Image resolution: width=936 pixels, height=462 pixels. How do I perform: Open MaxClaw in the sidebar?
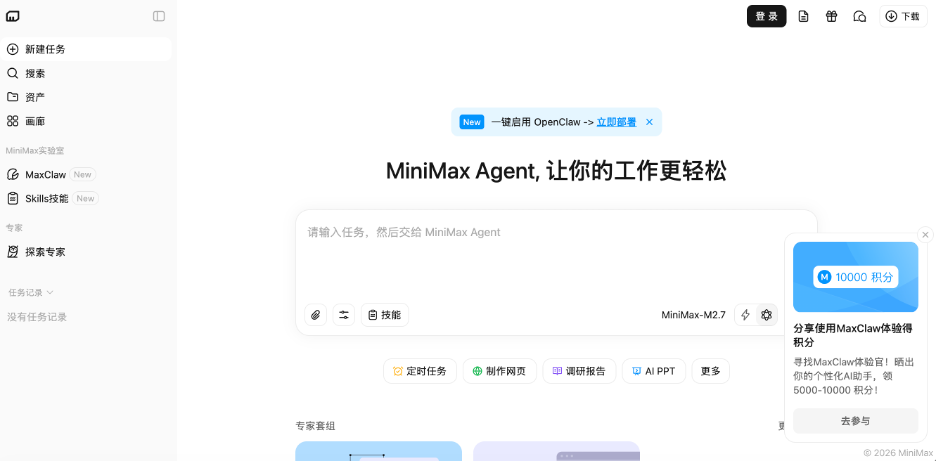tap(86, 174)
